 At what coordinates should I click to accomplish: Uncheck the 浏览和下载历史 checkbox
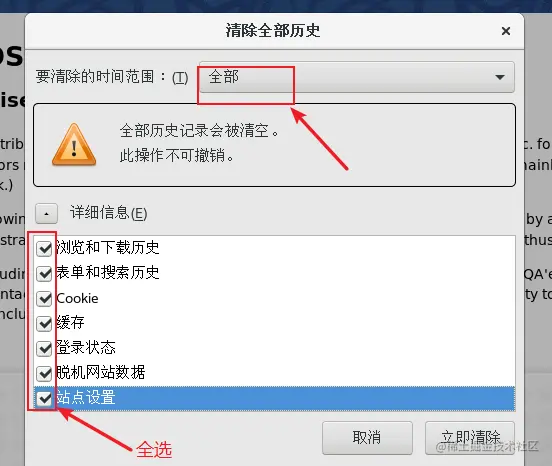tap(44, 248)
